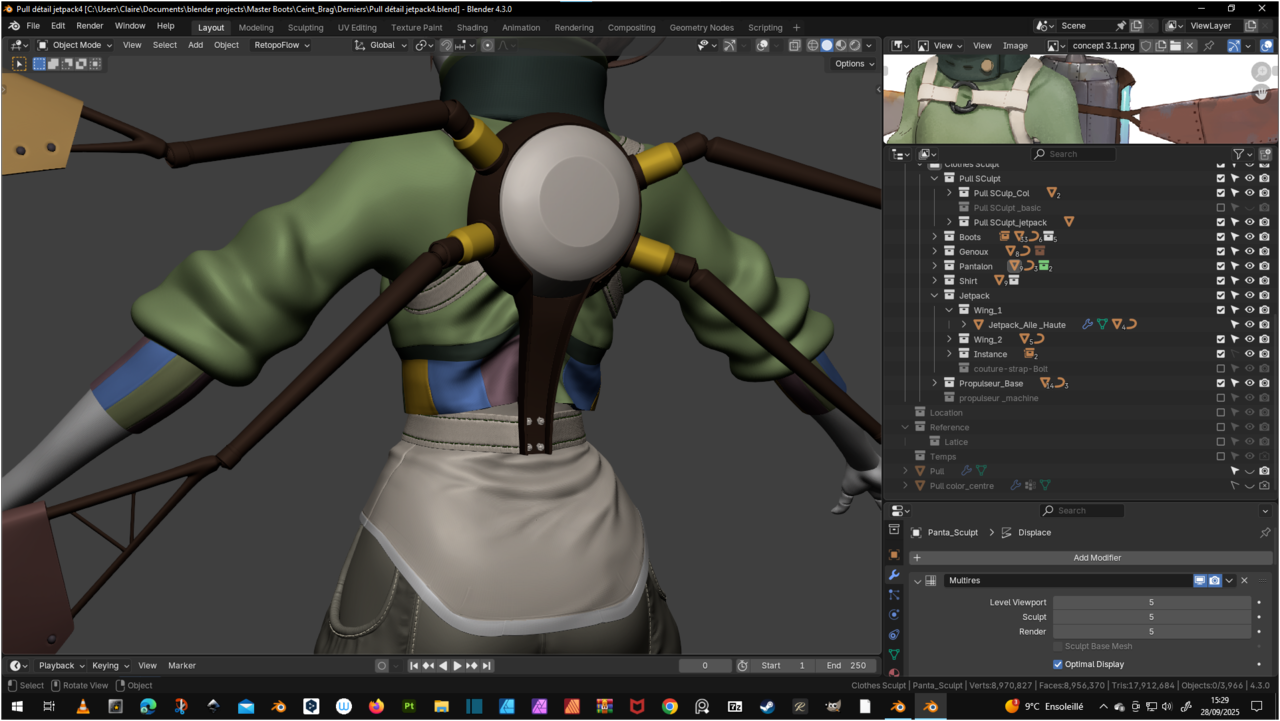
Task: Expand the Propulseur_Base collection
Action: click(935, 383)
